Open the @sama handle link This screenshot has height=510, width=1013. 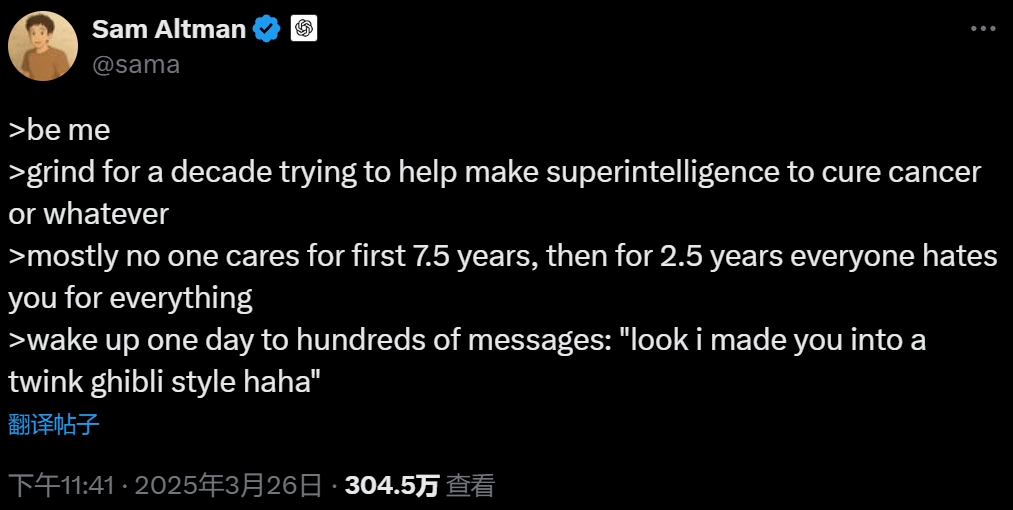tap(136, 64)
